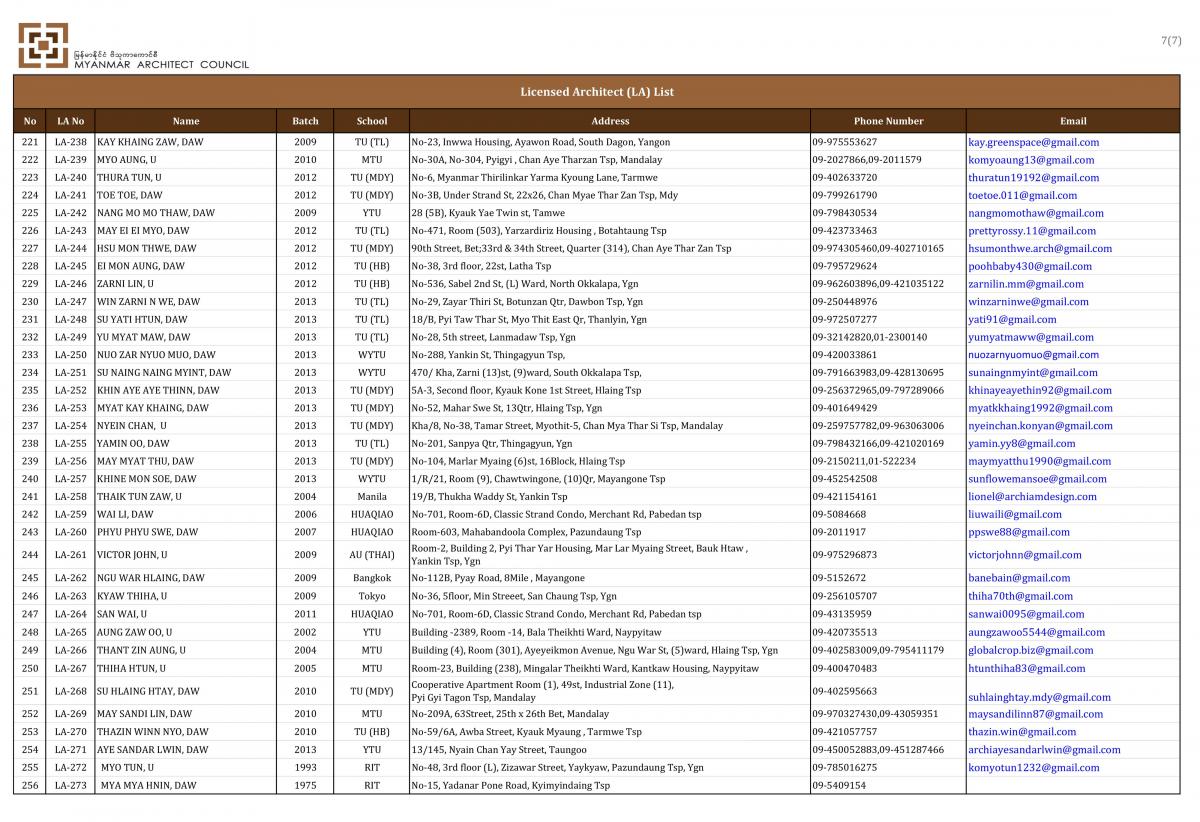1200x822 pixels.
Task: Click the 'Email' column header
Action: tap(1073, 121)
